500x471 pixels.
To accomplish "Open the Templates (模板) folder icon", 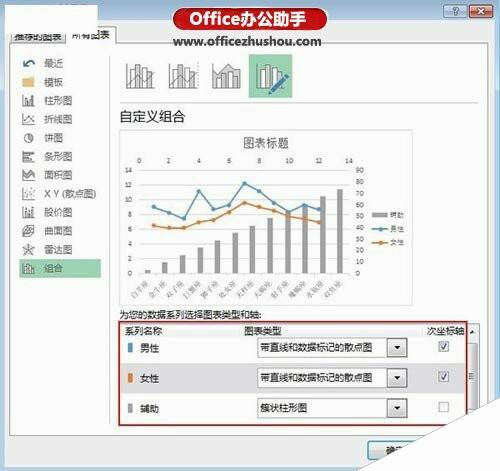I will coord(28,82).
